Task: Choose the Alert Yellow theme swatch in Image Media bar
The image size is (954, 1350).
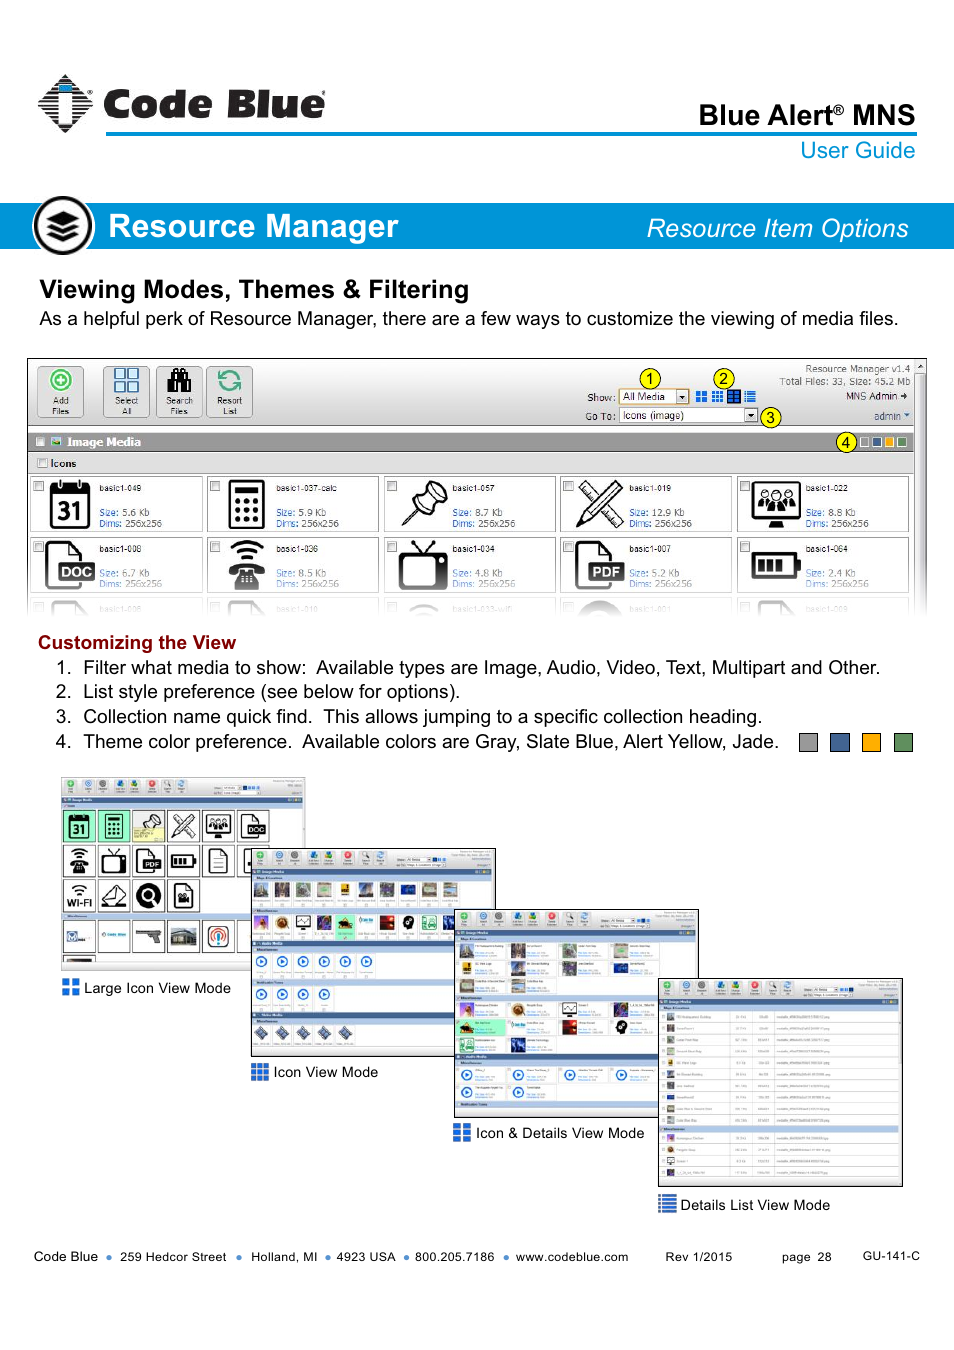Action: click(x=889, y=442)
